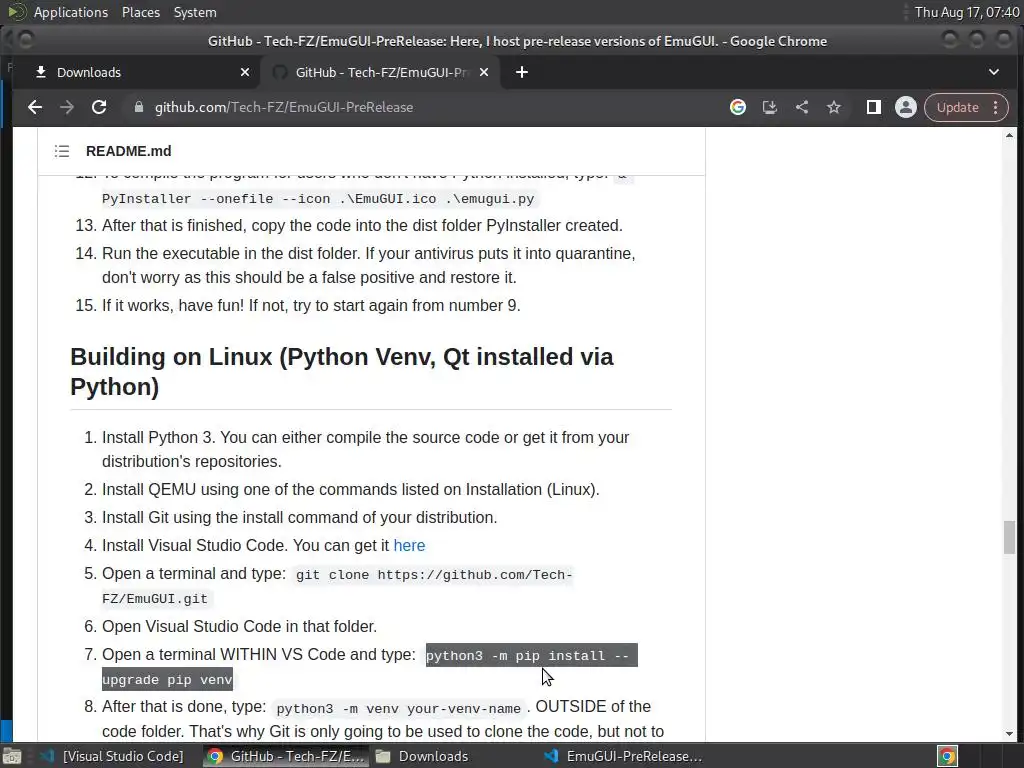Click 'Install Git using the install command' step
1024x768 pixels.
[x=300, y=517]
